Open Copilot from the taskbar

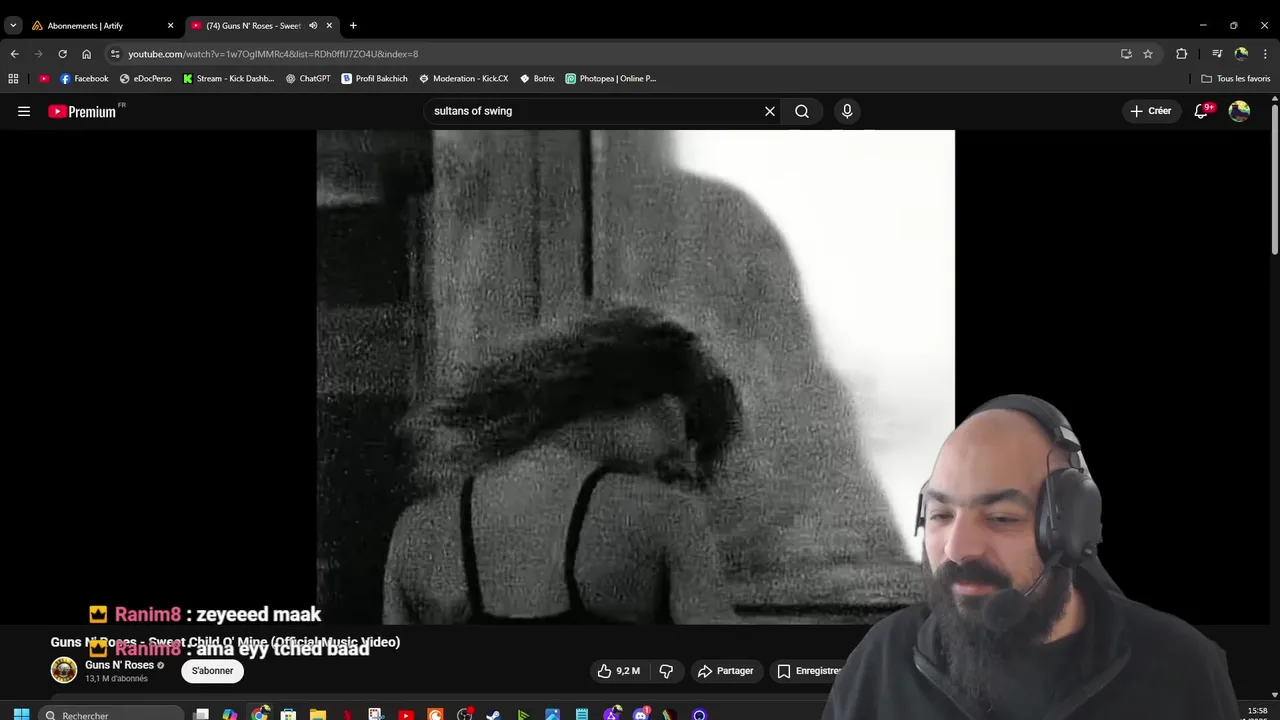pos(230,714)
